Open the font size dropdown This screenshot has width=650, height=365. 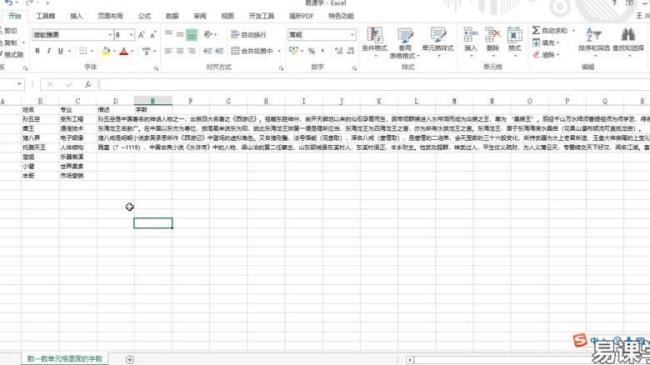point(131,35)
